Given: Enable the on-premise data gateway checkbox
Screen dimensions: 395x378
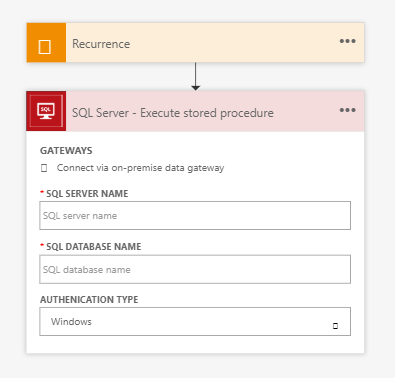Looking at the screenshot, I should [x=44, y=168].
